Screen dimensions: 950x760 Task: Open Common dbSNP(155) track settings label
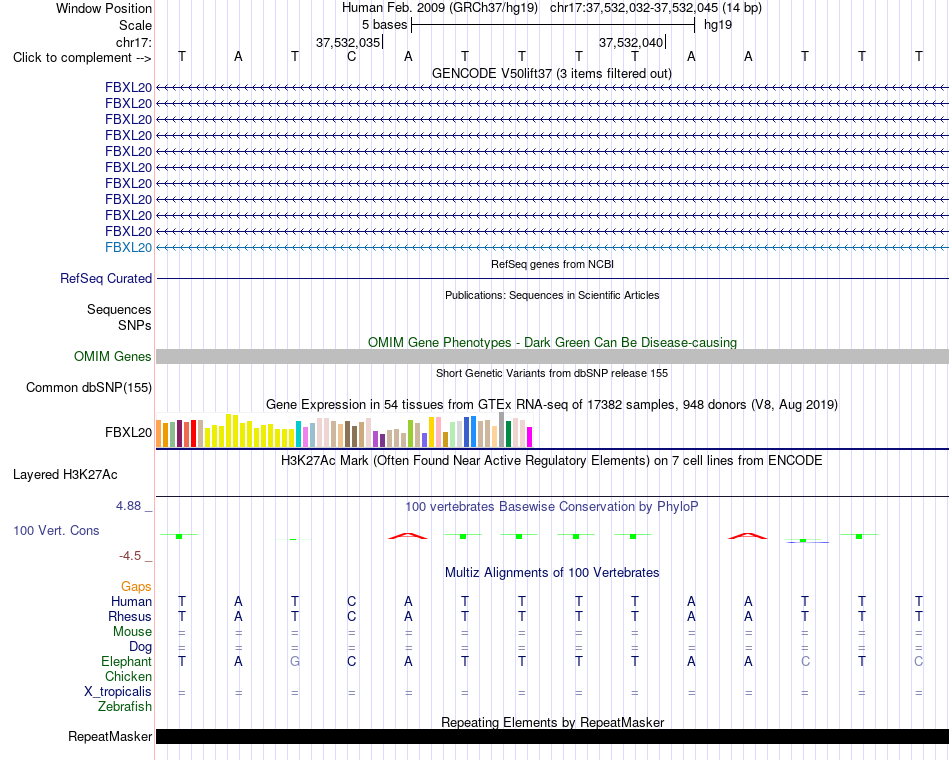tap(89, 387)
